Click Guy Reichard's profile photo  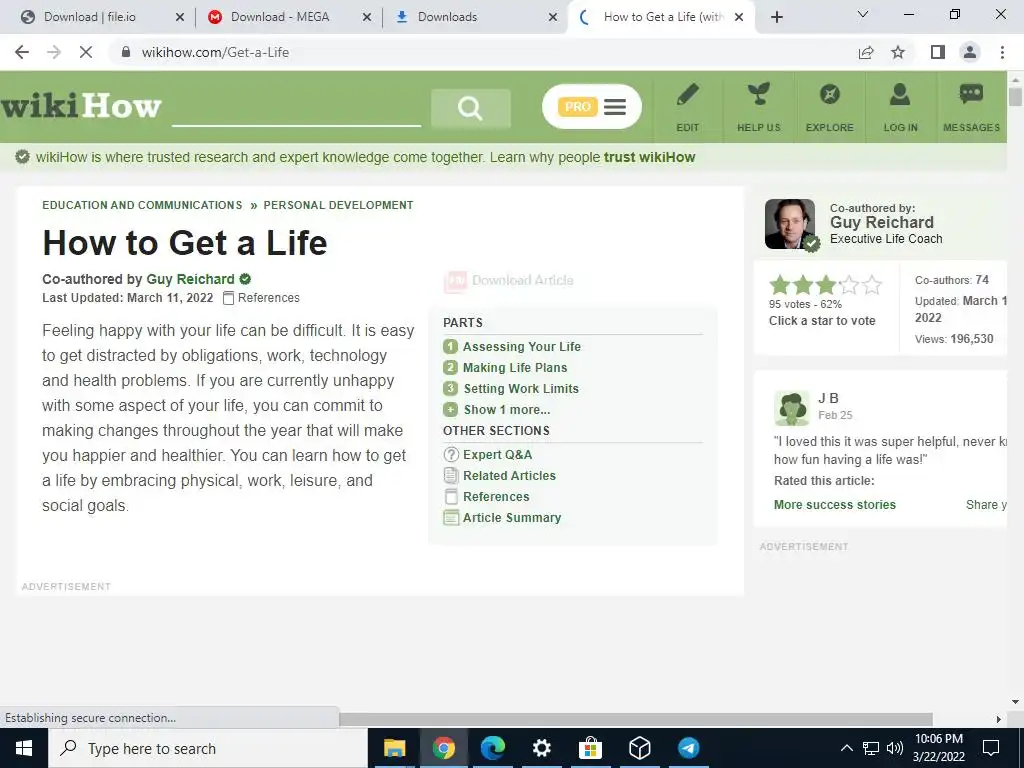790,224
